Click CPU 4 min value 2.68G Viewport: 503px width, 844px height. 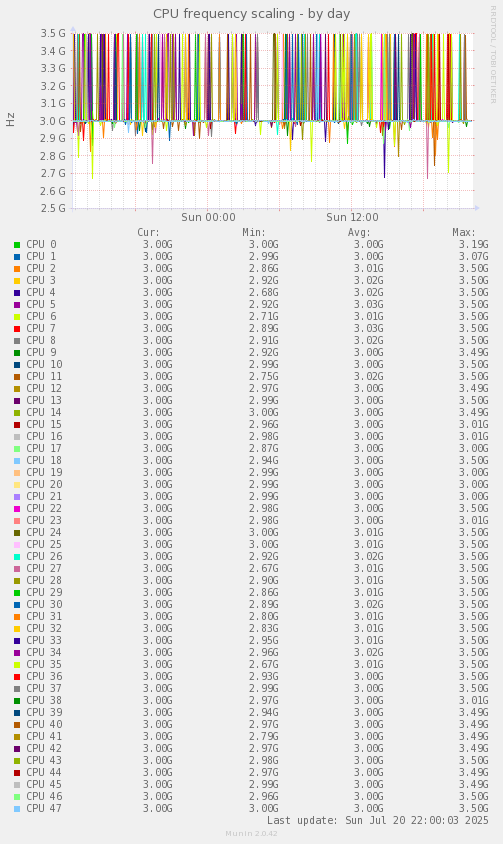(263, 293)
